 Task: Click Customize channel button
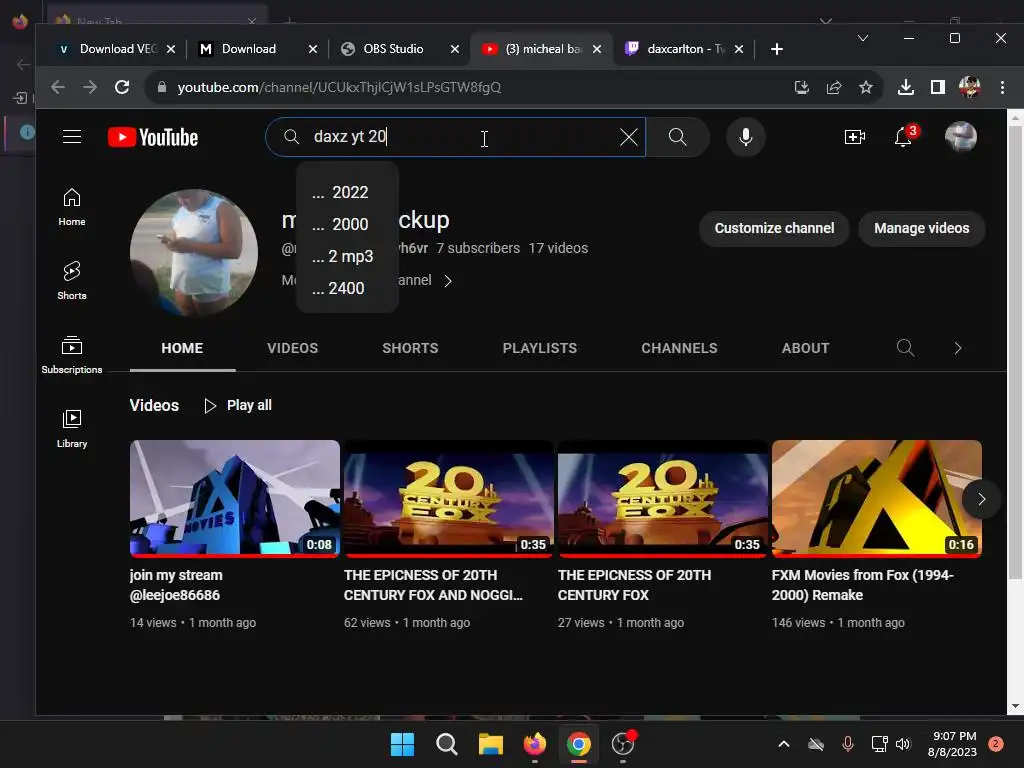click(774, 228)
